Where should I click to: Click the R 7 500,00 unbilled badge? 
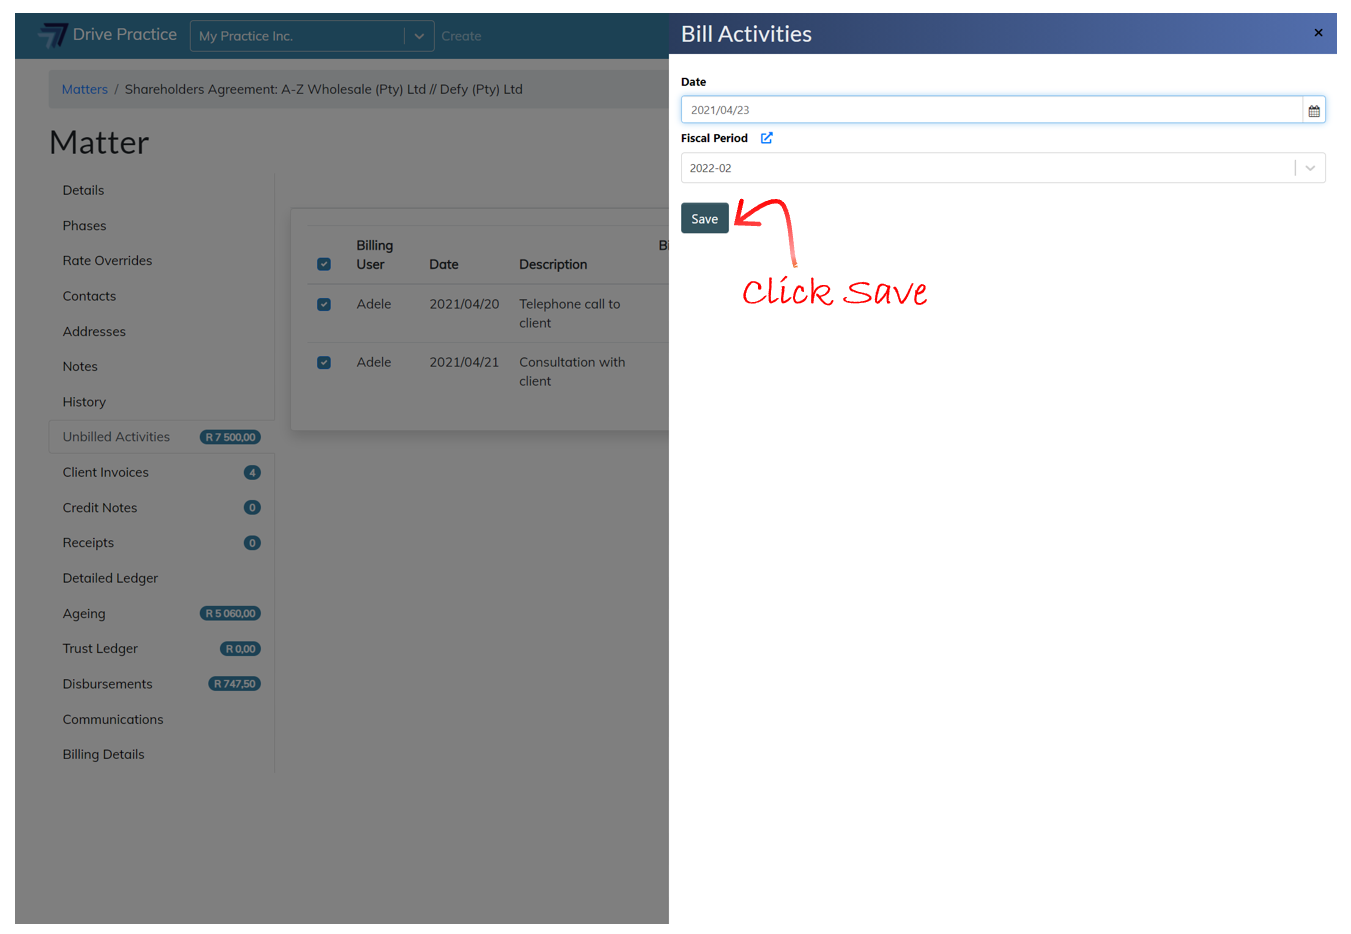(x=230, y=437)
